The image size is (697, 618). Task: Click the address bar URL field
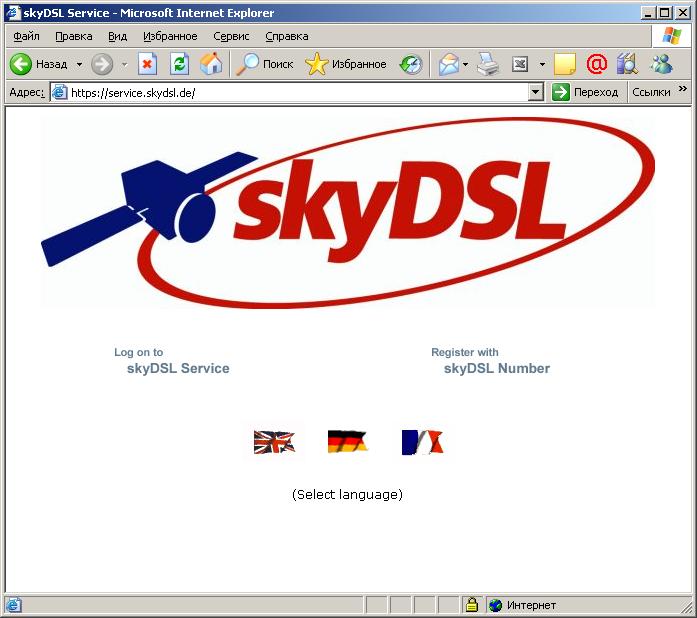[x=298, y=92]
